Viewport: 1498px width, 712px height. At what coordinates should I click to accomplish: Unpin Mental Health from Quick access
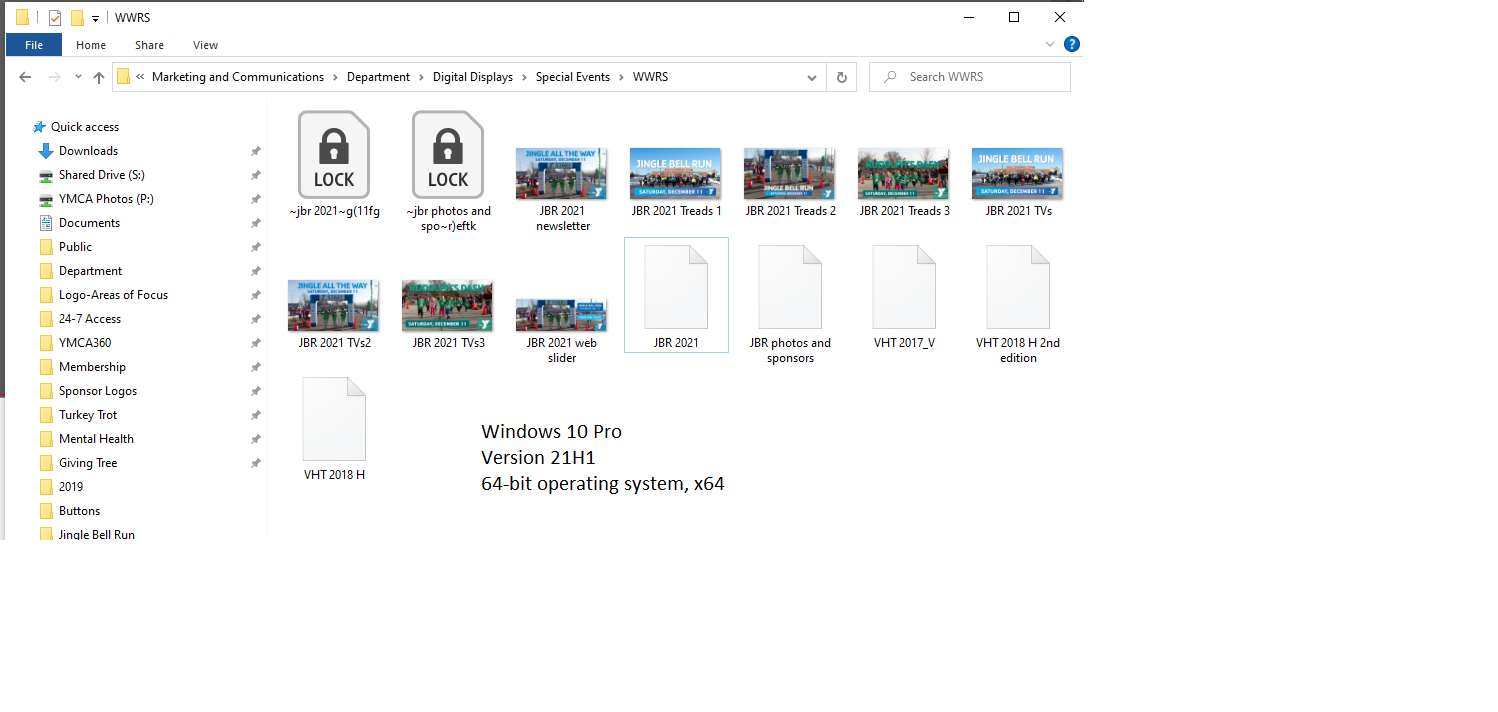[256, 438]
